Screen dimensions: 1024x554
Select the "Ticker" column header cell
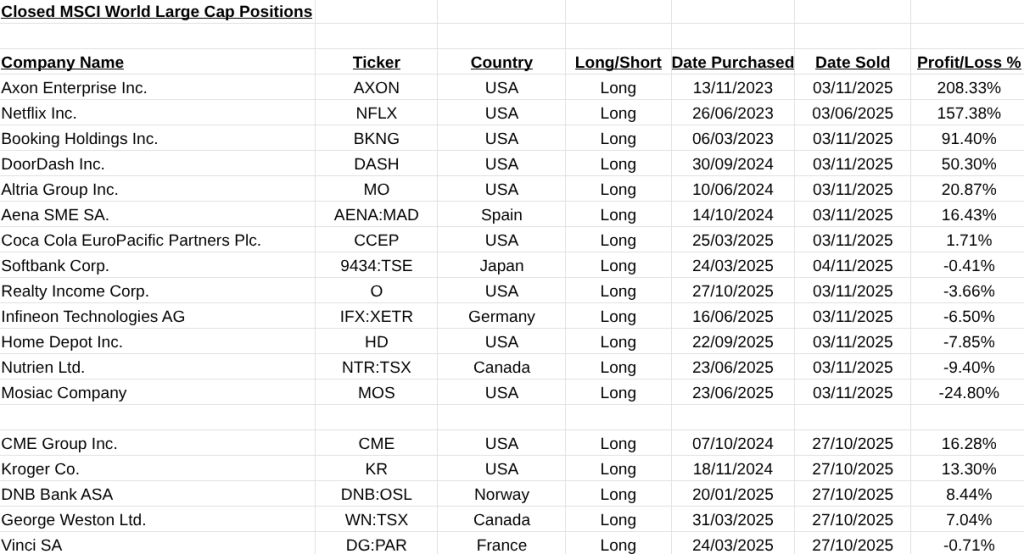376,62
